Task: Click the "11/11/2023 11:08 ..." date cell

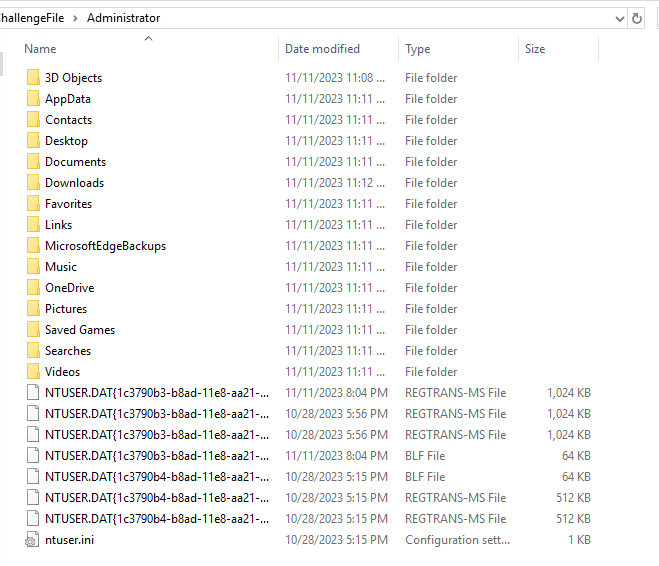Action: (335, 78)
